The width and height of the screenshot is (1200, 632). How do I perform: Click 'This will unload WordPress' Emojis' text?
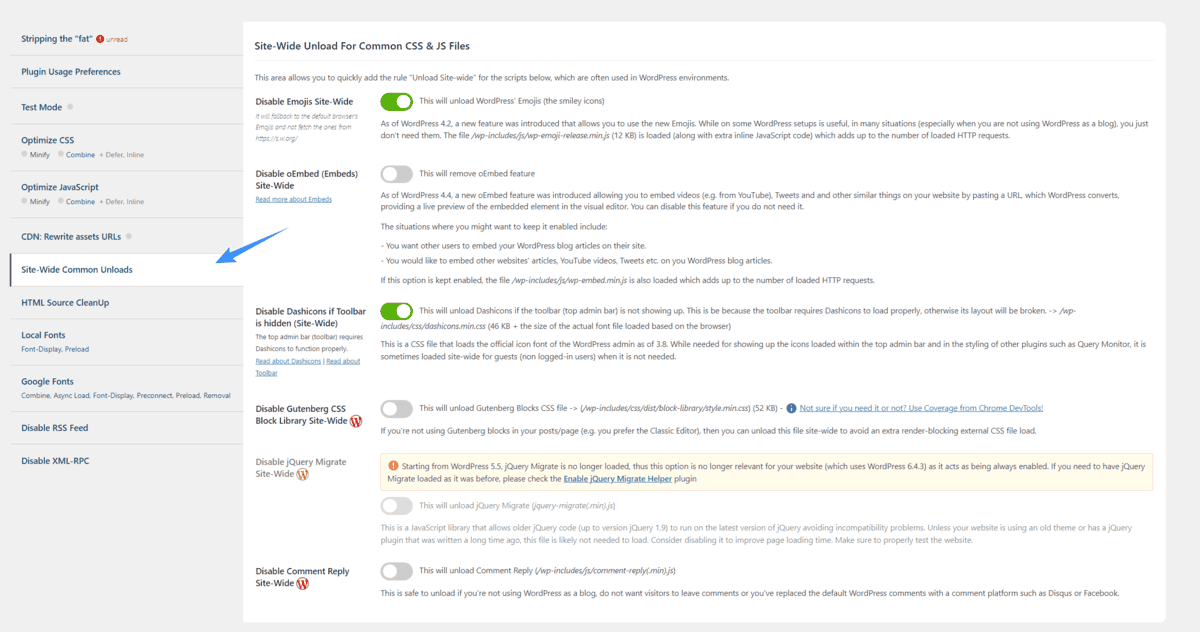pyautogui.click(x=512, y=101)
